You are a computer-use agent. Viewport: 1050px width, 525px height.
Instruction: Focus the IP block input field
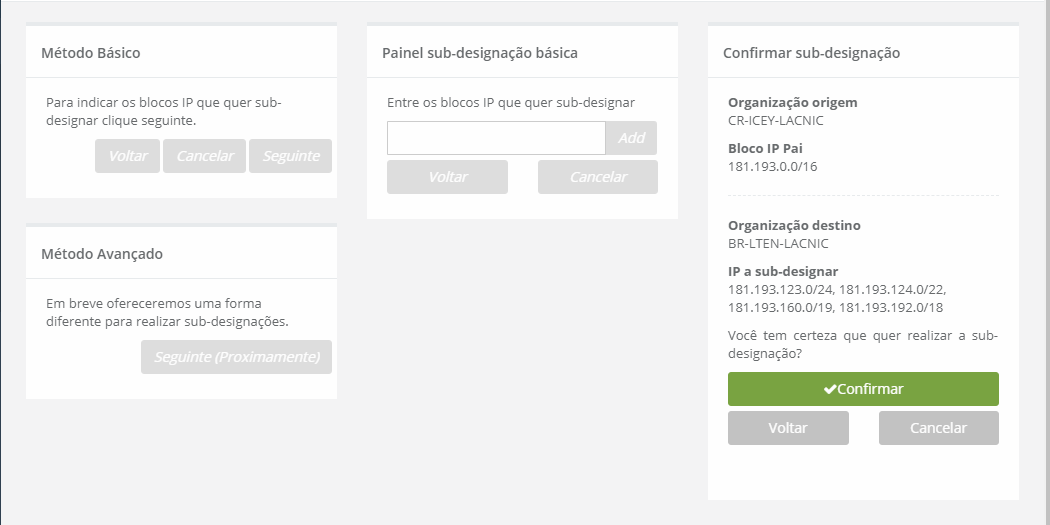[x=496, y=138]
